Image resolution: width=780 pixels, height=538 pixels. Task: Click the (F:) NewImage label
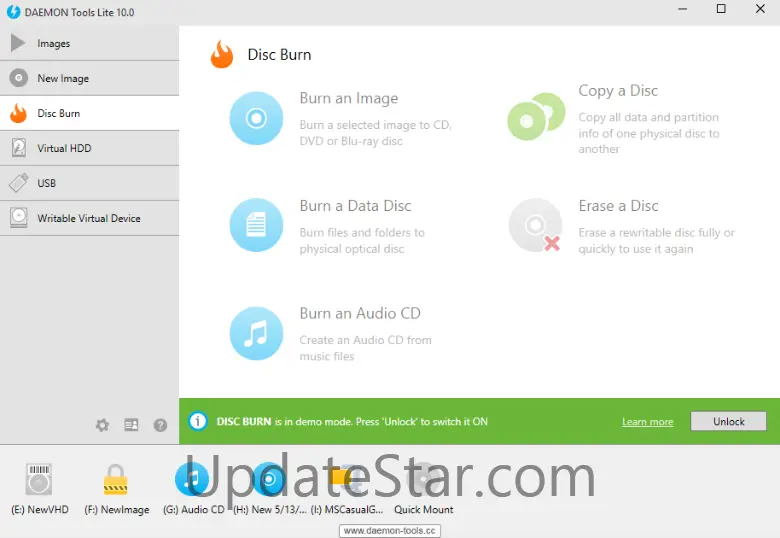117,510
